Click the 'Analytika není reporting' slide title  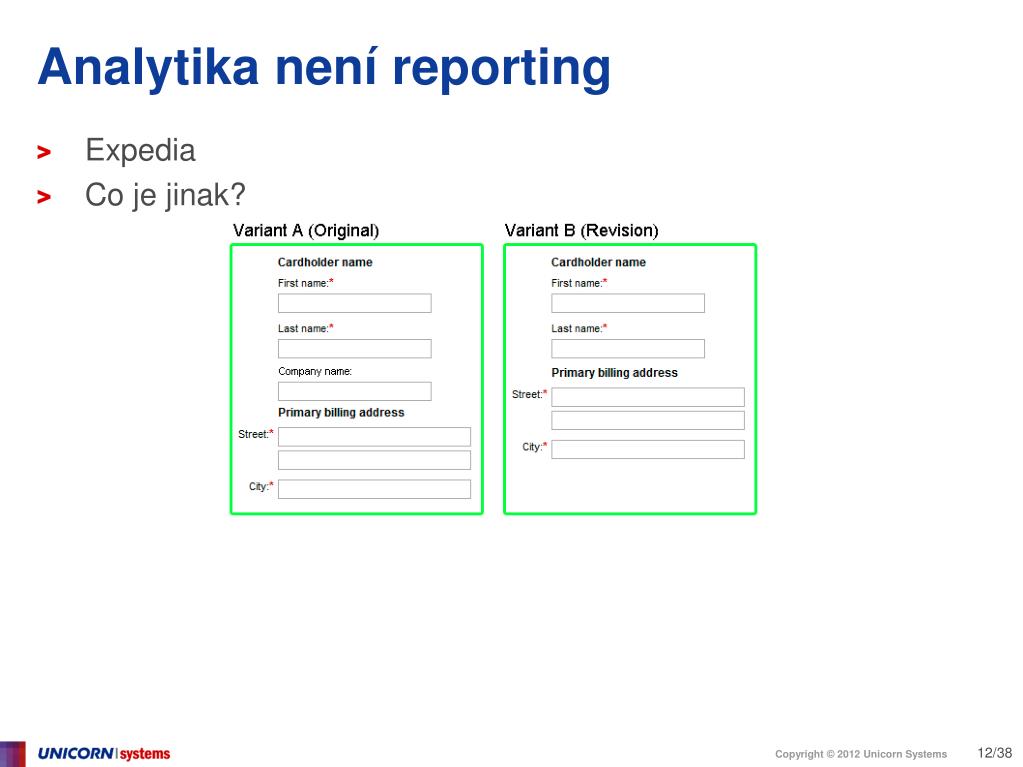pos(324,68)
